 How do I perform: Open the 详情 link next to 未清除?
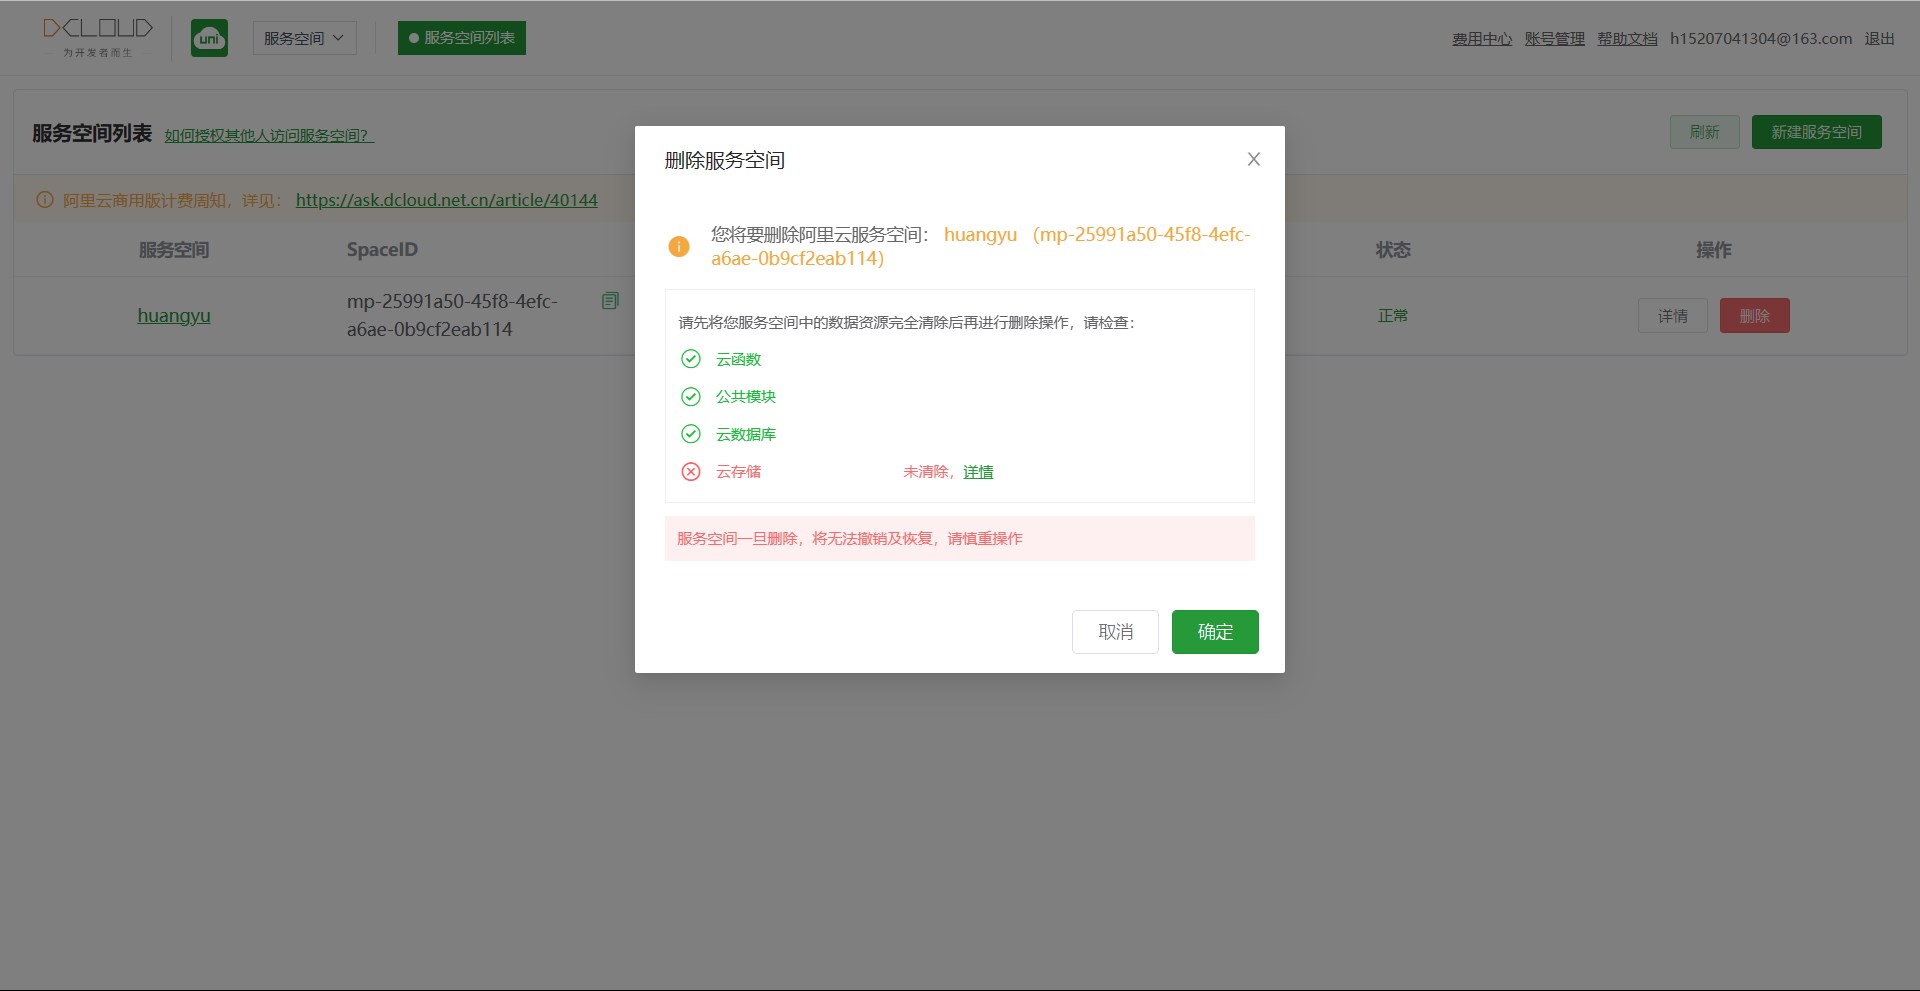pyautogui.click(x=978, y=472)
